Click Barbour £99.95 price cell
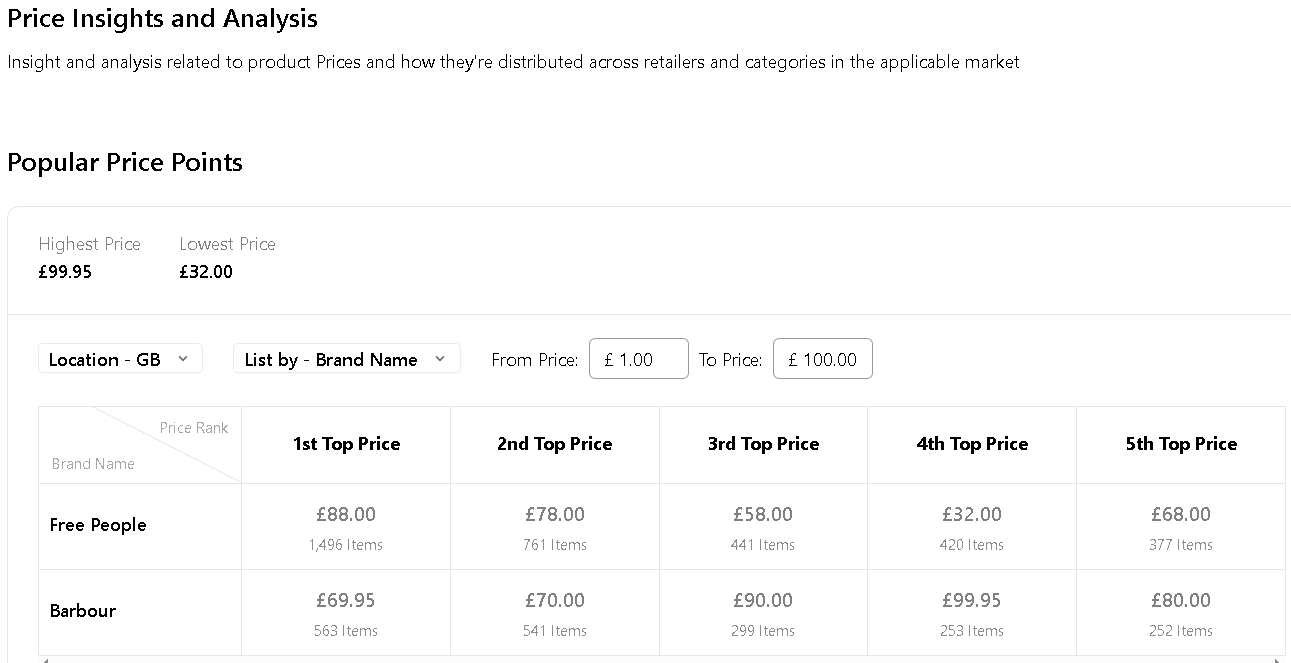This screenshot has height=663, width=1291. [x=972, y=613]
